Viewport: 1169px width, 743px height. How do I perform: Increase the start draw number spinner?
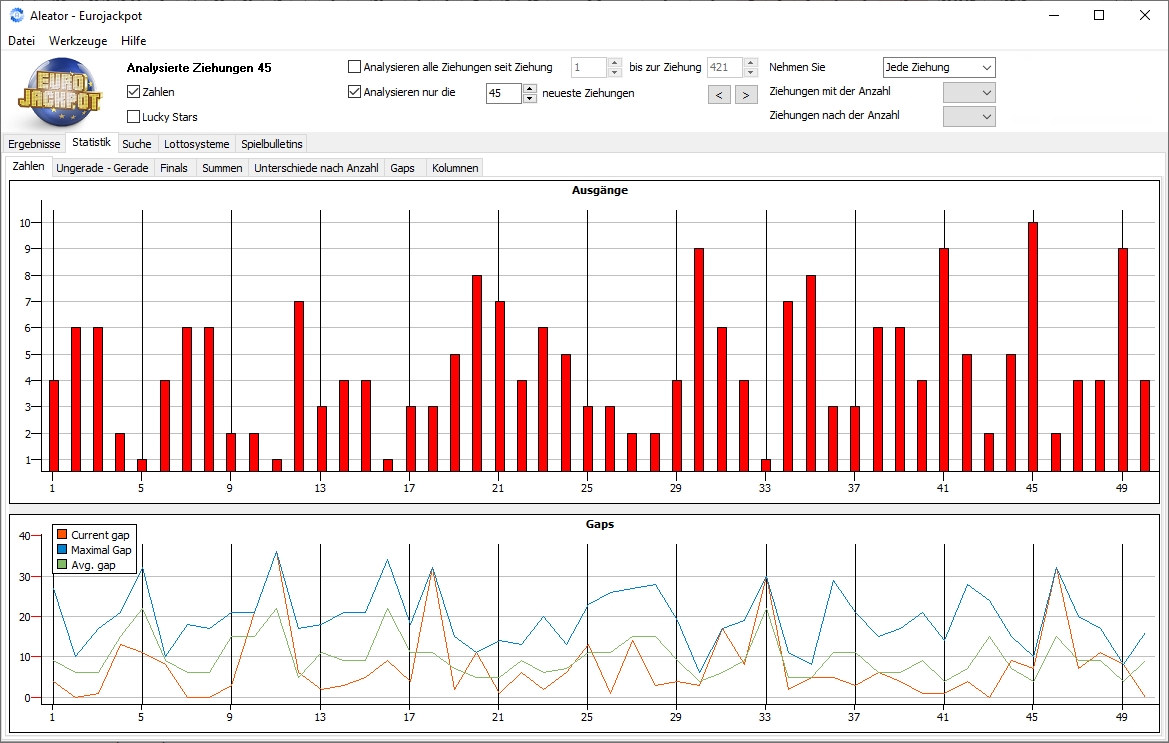click(615, 63)
